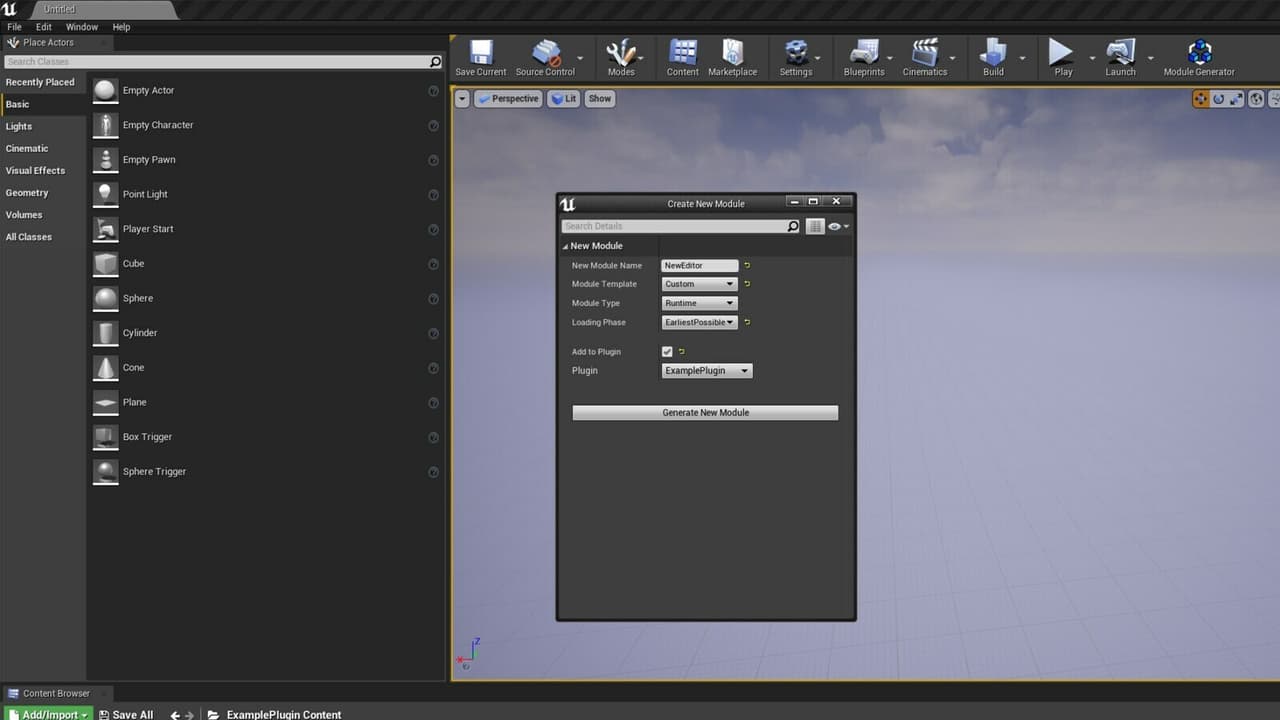1280x720 pixels.
Task: Click the Point Light bulb icon
Action: (x=105, y=195)
